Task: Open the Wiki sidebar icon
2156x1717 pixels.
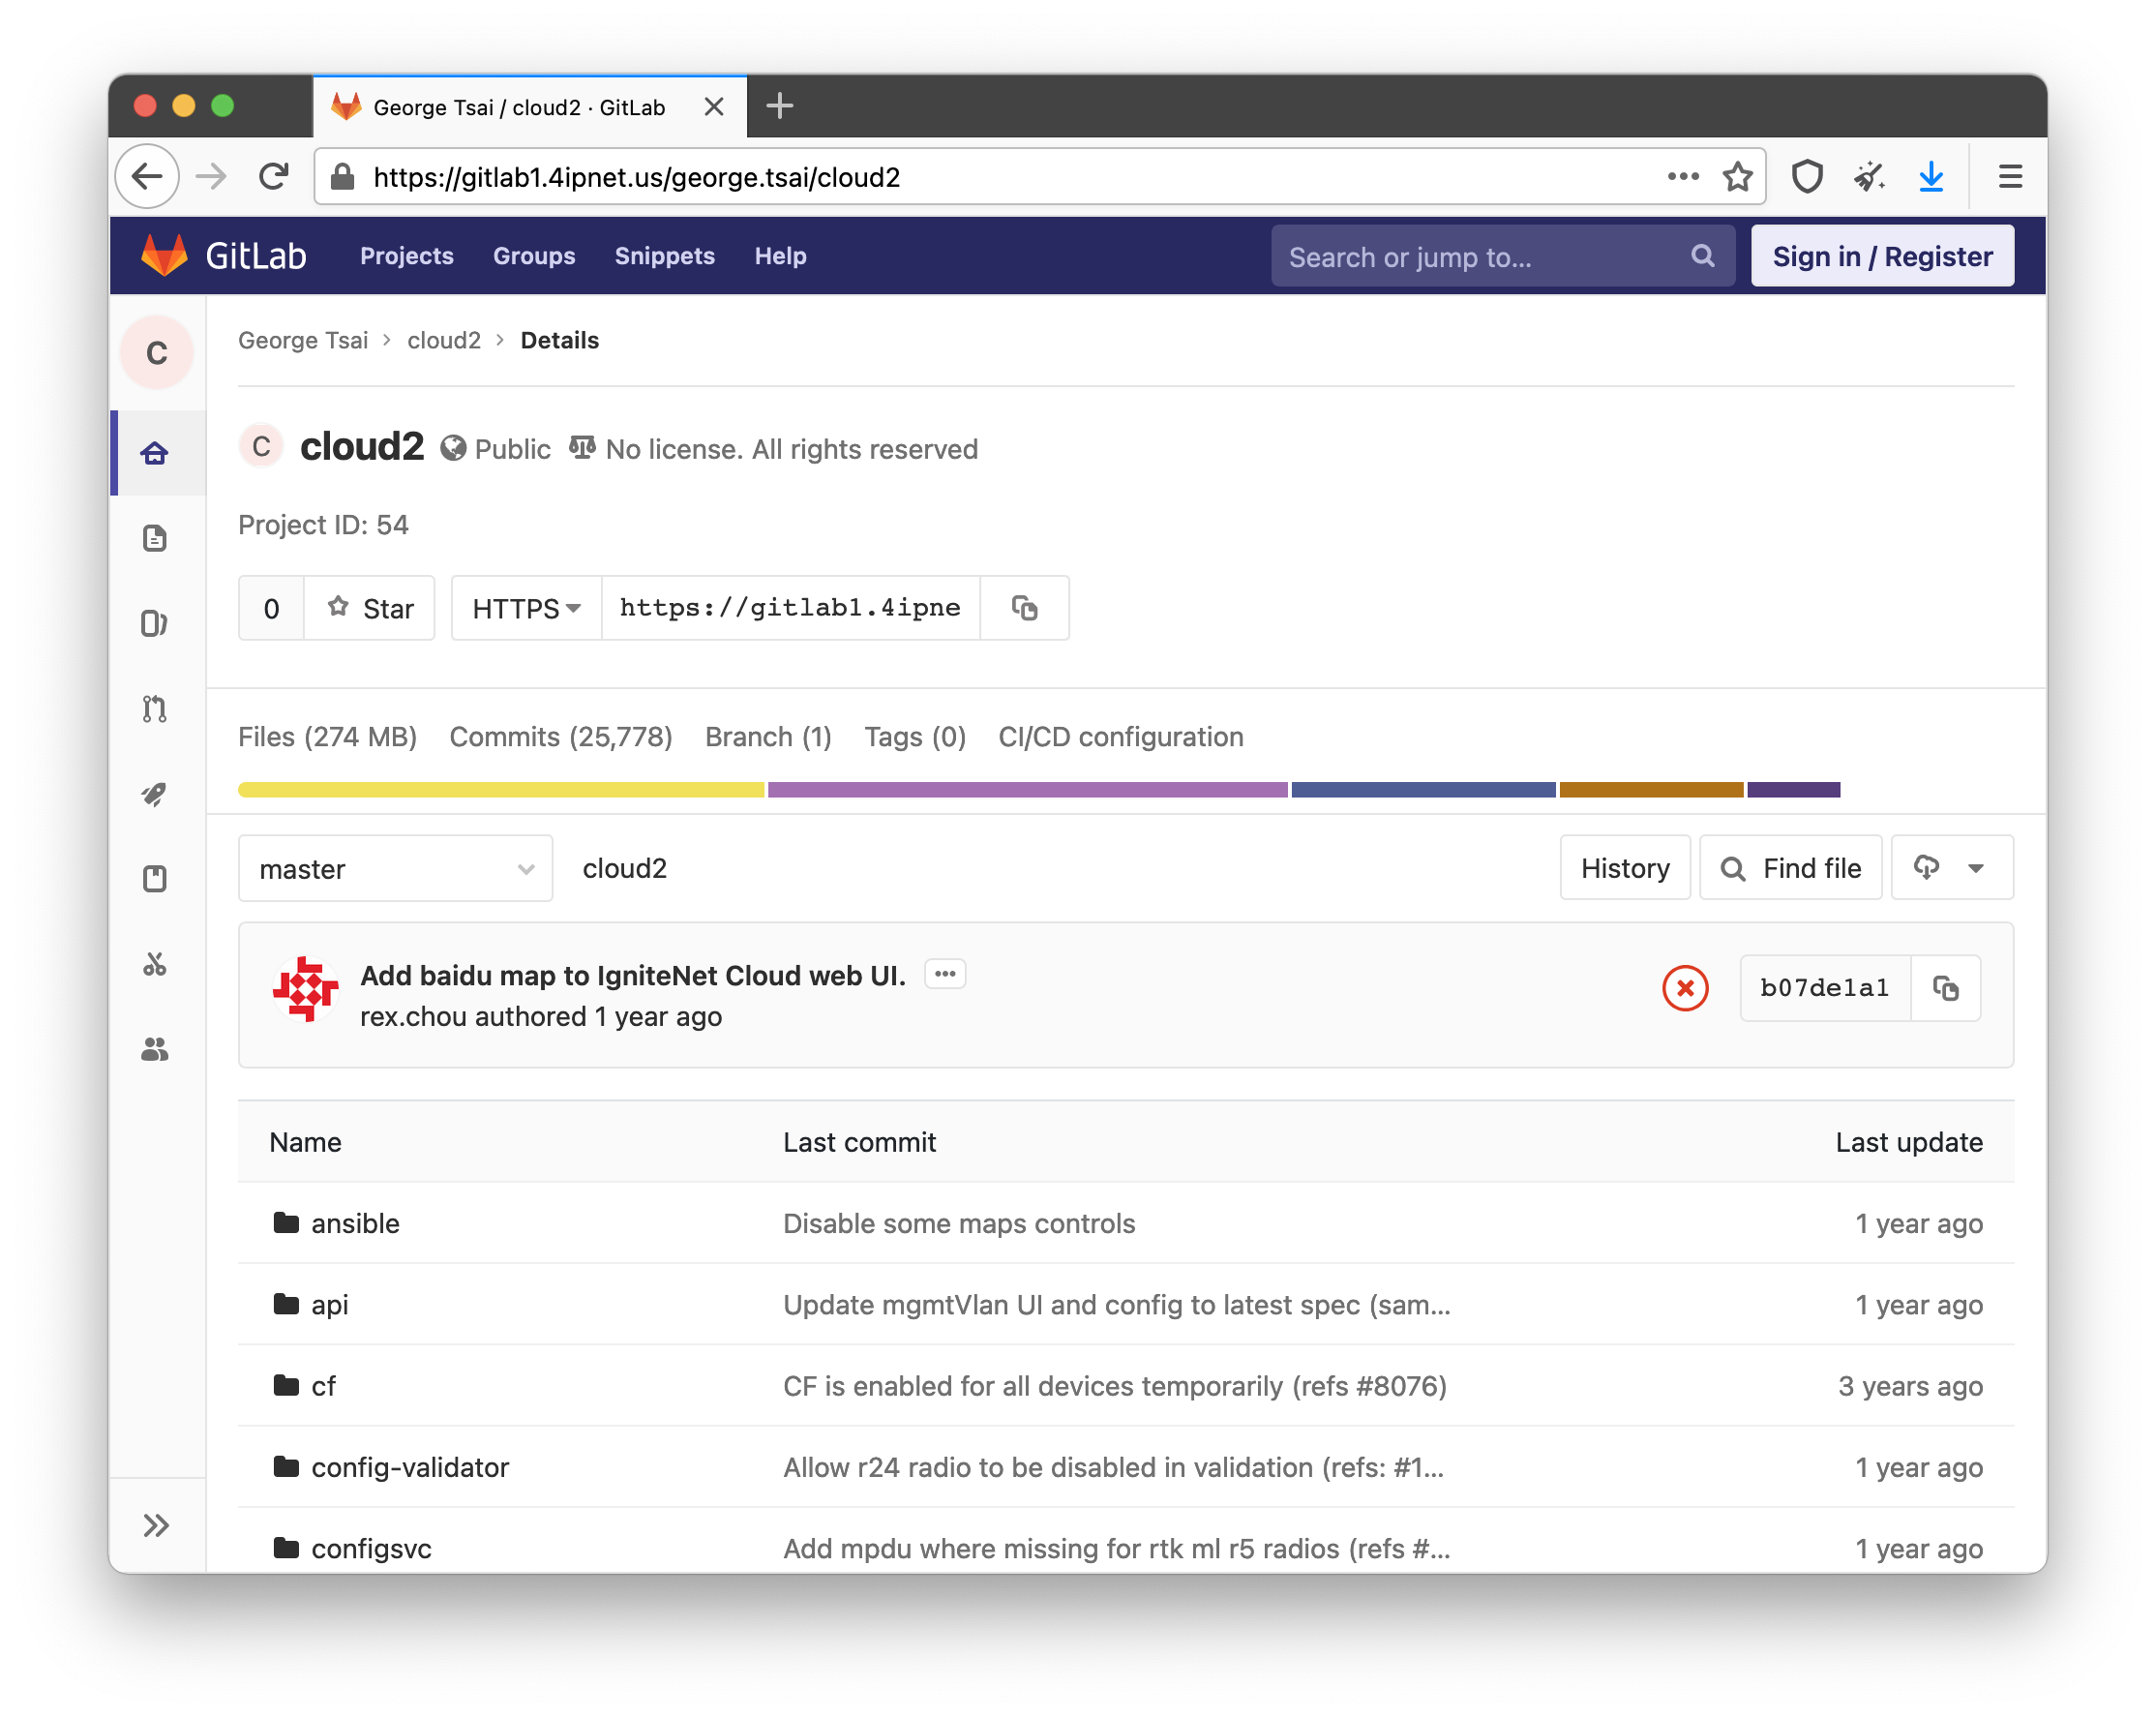Action: 155,878
